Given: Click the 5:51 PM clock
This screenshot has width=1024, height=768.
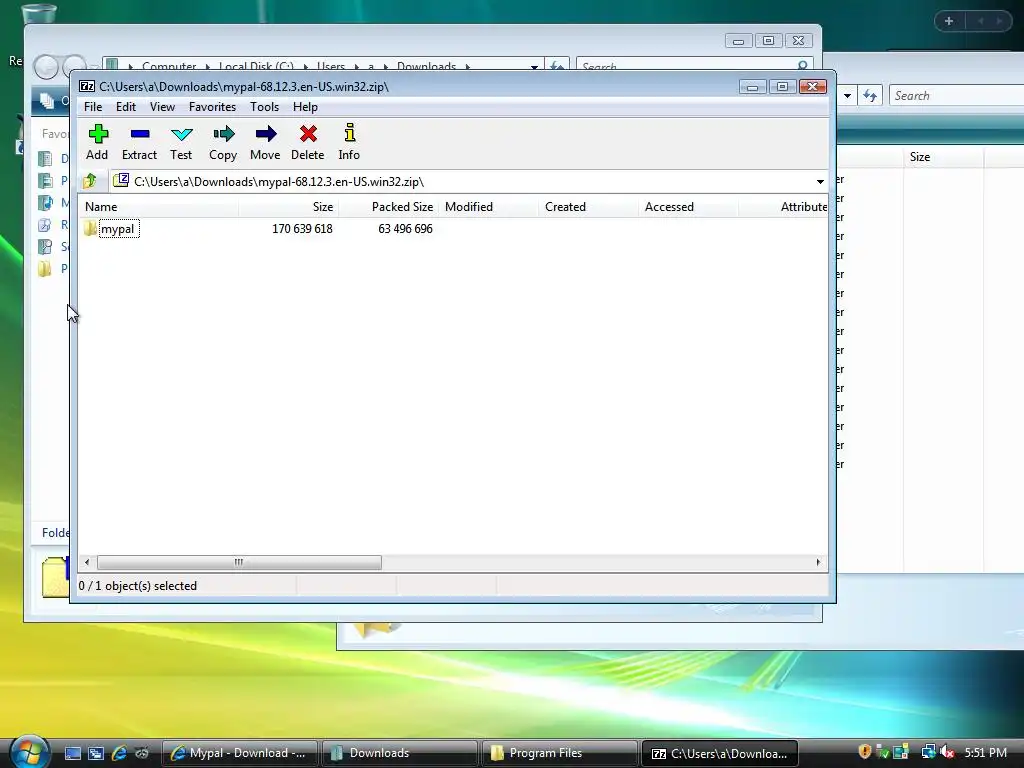Looking at the screenshot, I should coord(985,753).
